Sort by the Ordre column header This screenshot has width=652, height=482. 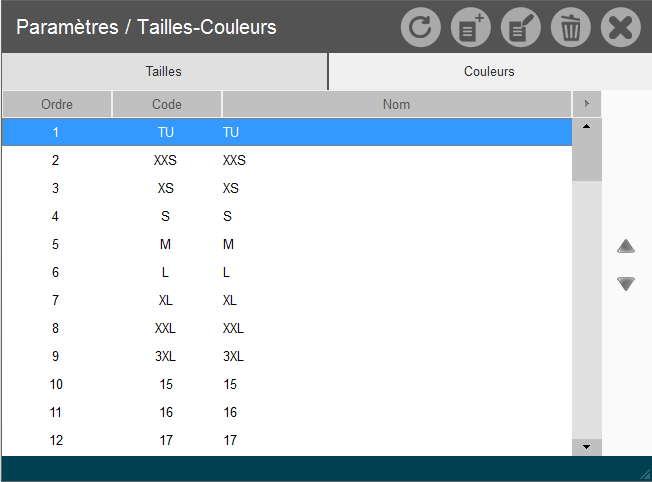tap(57, 104)
